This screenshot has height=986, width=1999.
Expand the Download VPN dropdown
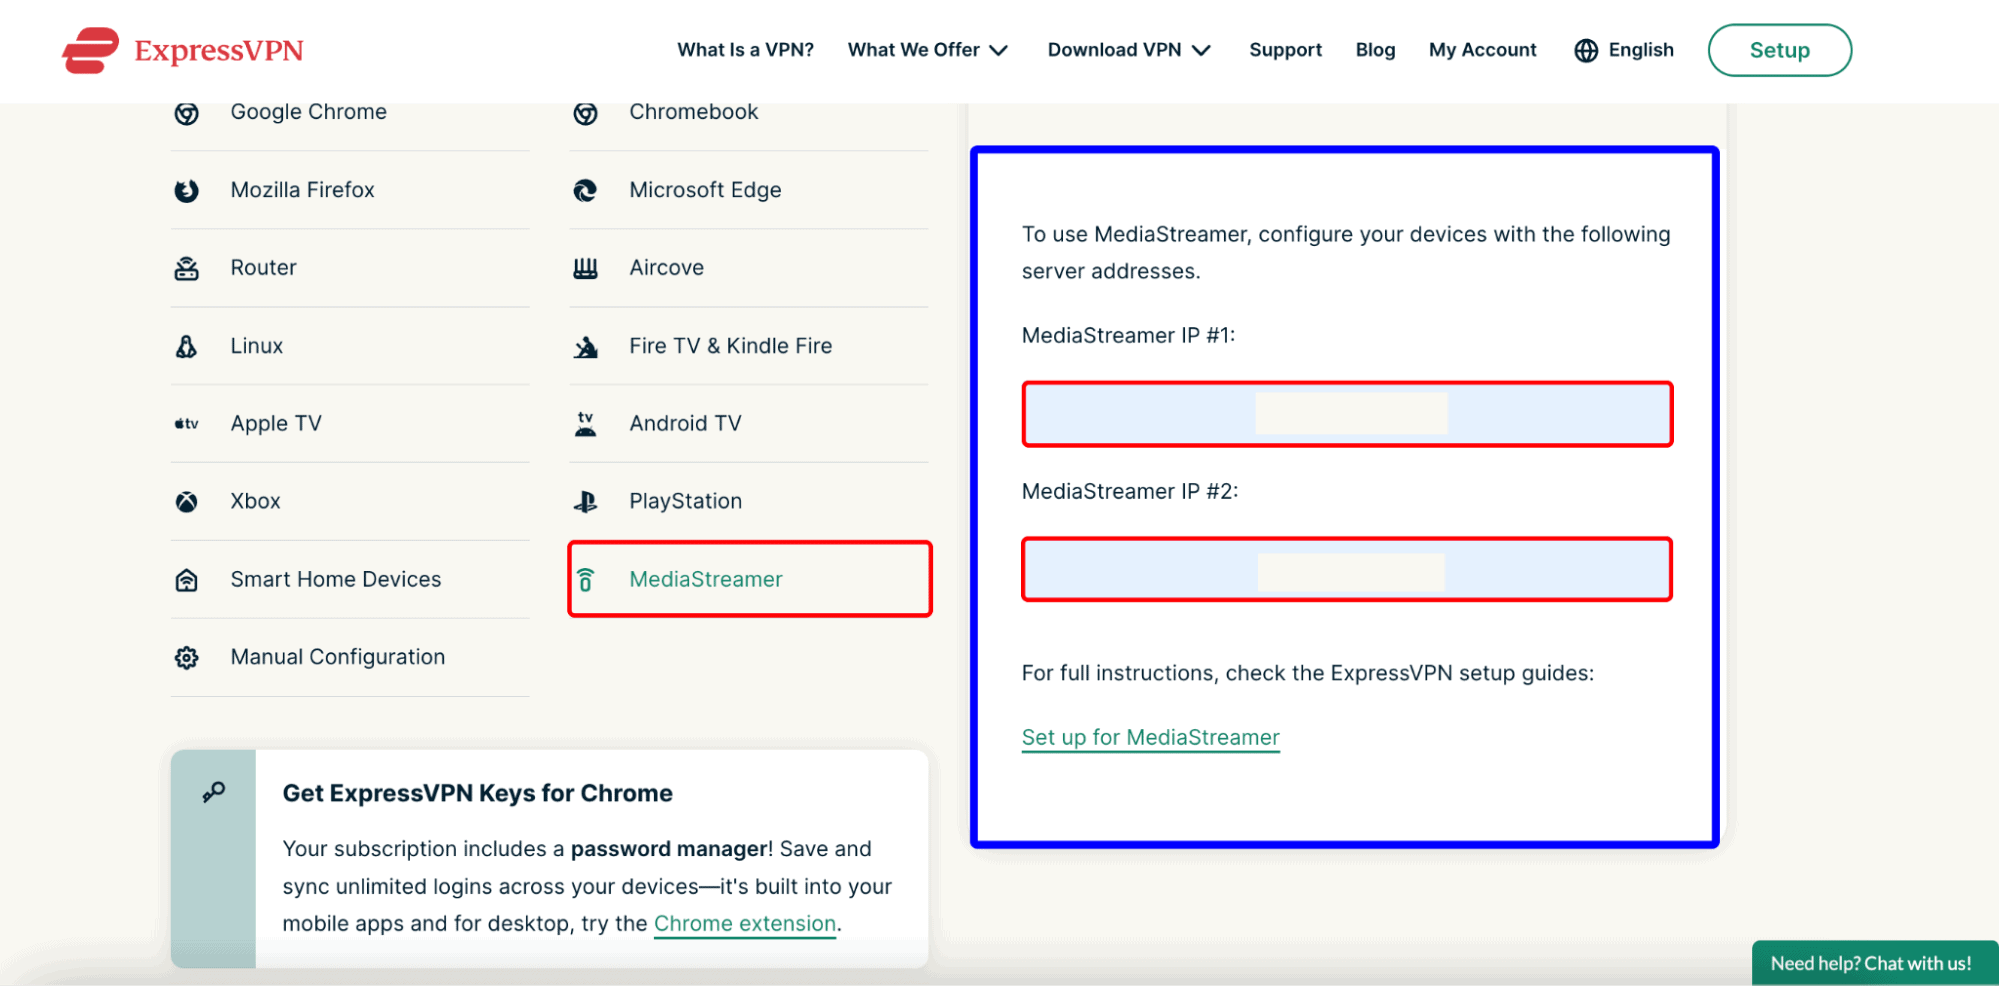[x=1128, y=50]
